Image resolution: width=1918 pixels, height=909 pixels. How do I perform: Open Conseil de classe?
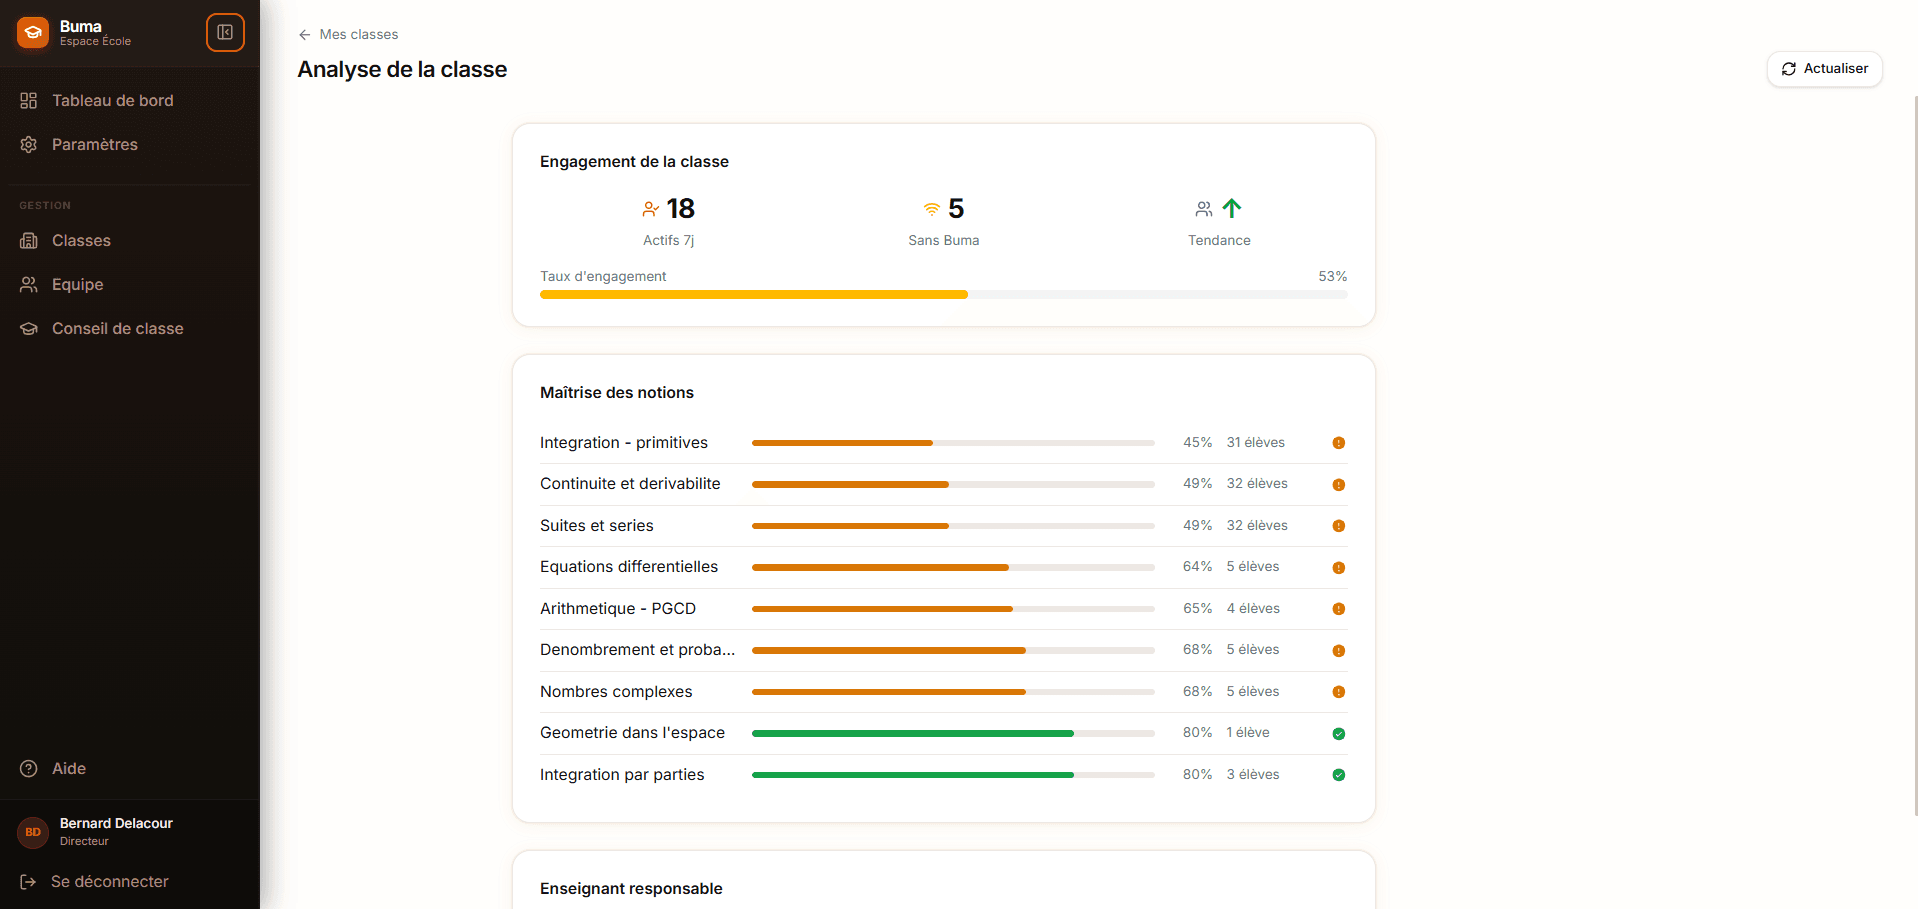click(x=130, y=329)
